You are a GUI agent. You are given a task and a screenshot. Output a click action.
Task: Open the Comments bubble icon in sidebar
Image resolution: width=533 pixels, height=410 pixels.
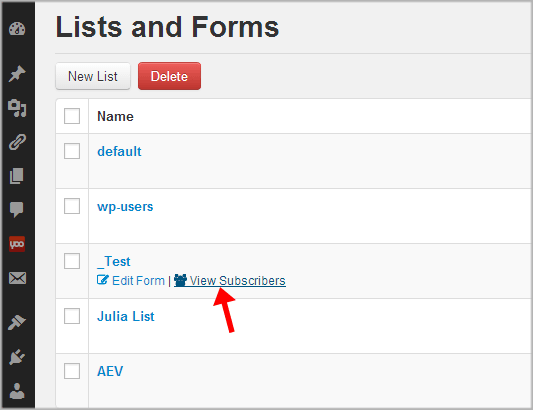click(17, 210)
